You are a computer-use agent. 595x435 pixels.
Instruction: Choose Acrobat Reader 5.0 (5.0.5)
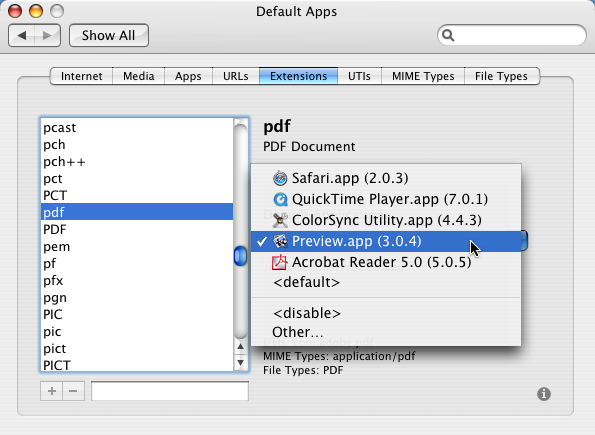tap(386, 262)
